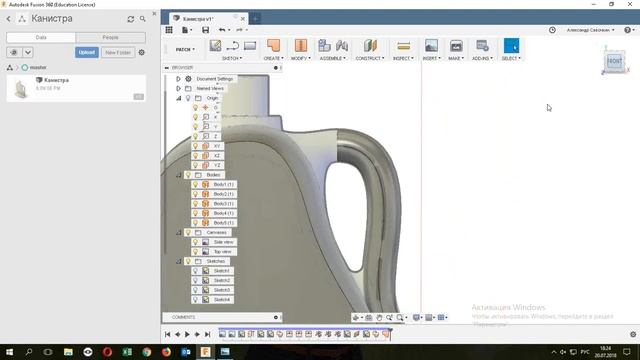The height and width of the screenshot is (360, 640).
Task: Click the FRONT face of ViewCube
Action: coord(615,61)
